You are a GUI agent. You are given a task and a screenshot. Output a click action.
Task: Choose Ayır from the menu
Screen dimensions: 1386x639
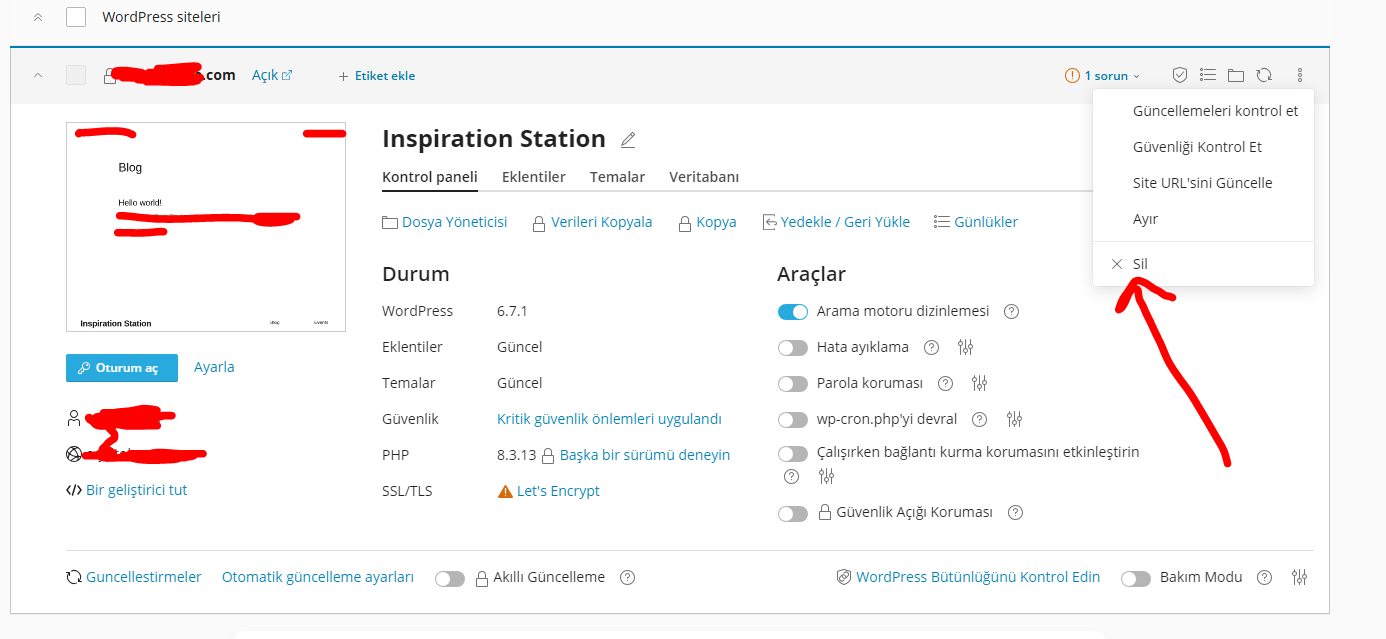pos(1203,219)
